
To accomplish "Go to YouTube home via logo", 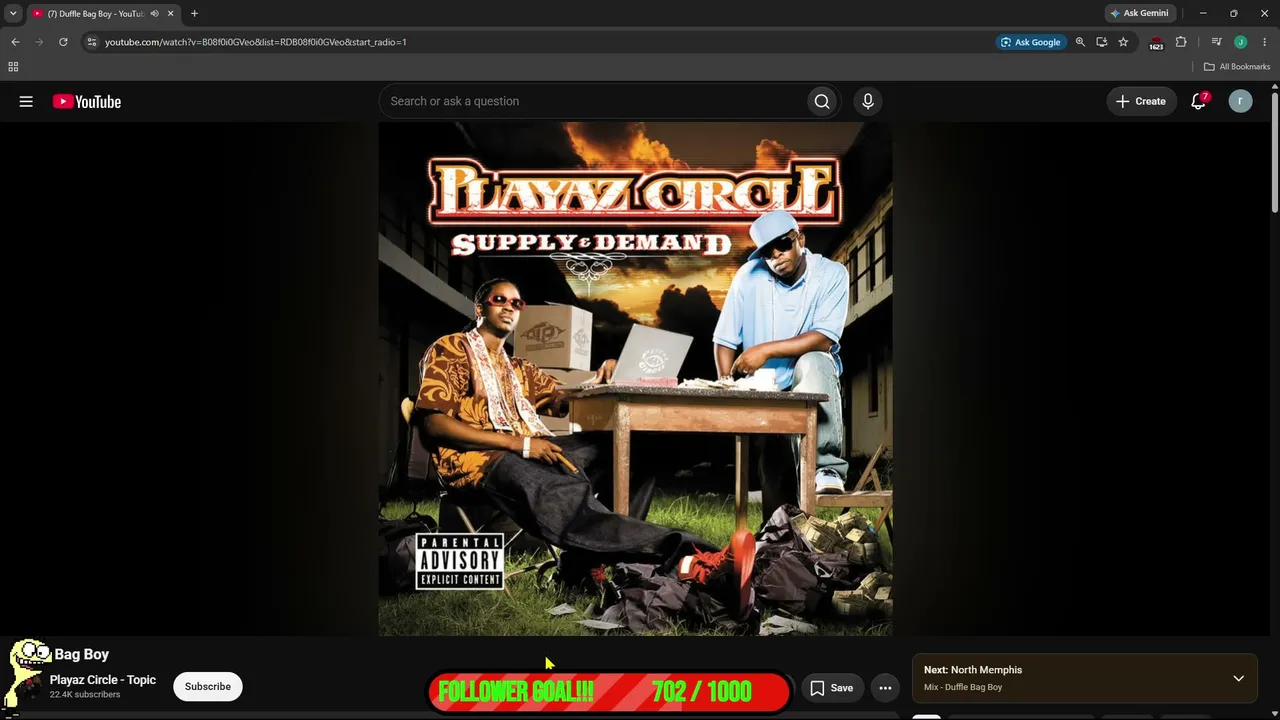I will point(87,101).
